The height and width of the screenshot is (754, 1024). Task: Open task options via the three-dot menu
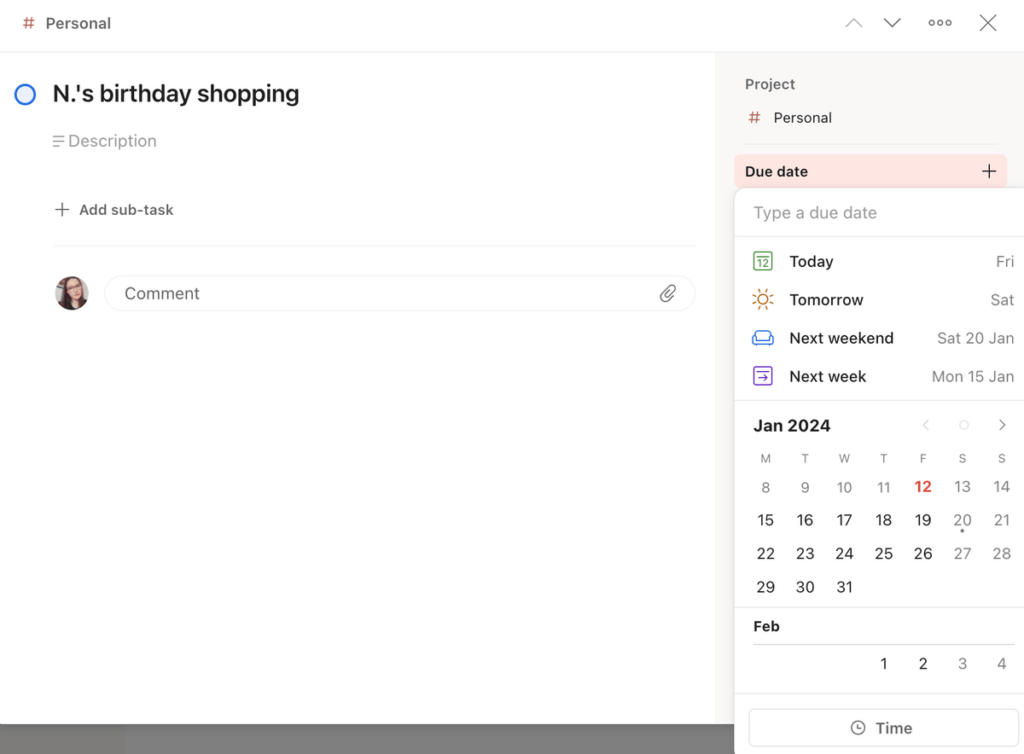coord(940,22)
